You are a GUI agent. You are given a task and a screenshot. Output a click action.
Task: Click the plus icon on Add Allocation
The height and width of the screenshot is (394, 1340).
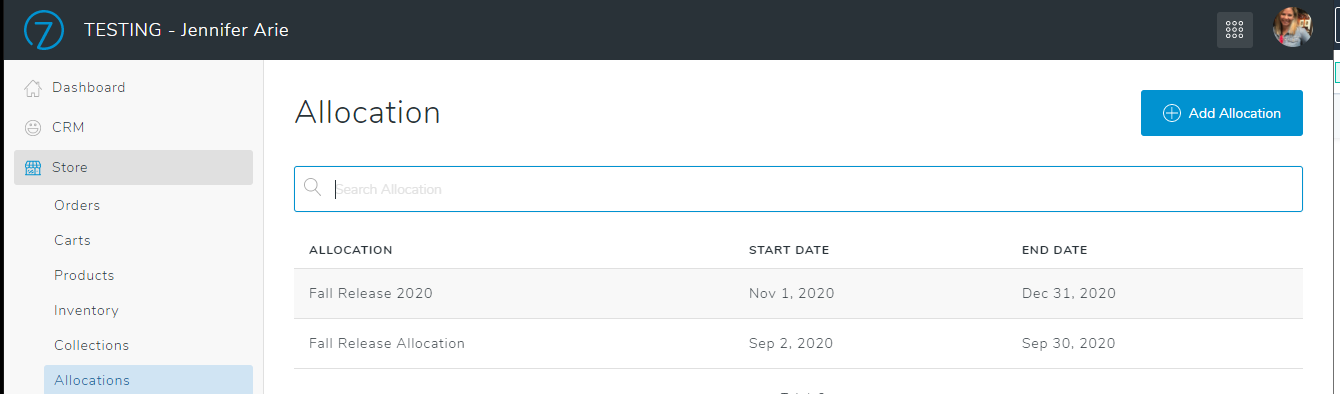pyautogui.click(x=1171, y=113)
